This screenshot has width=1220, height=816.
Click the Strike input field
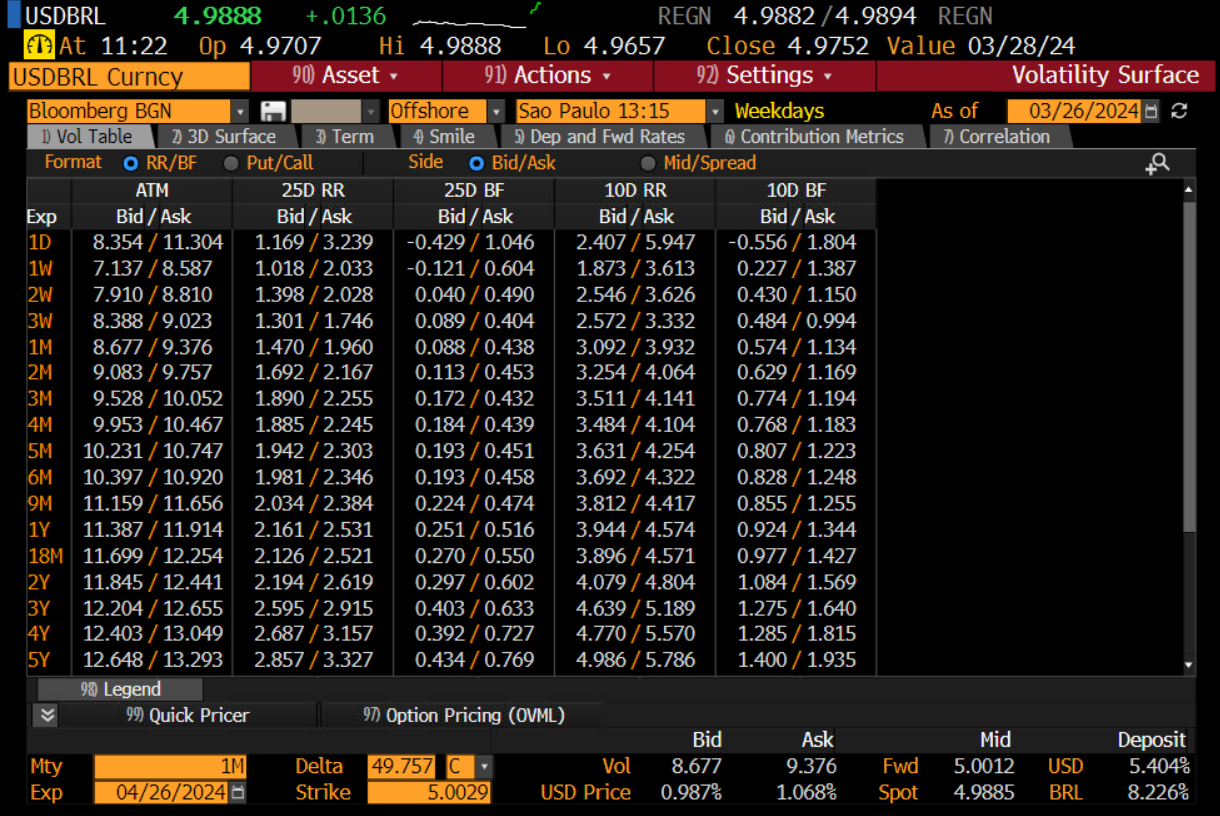coord(429,793)
